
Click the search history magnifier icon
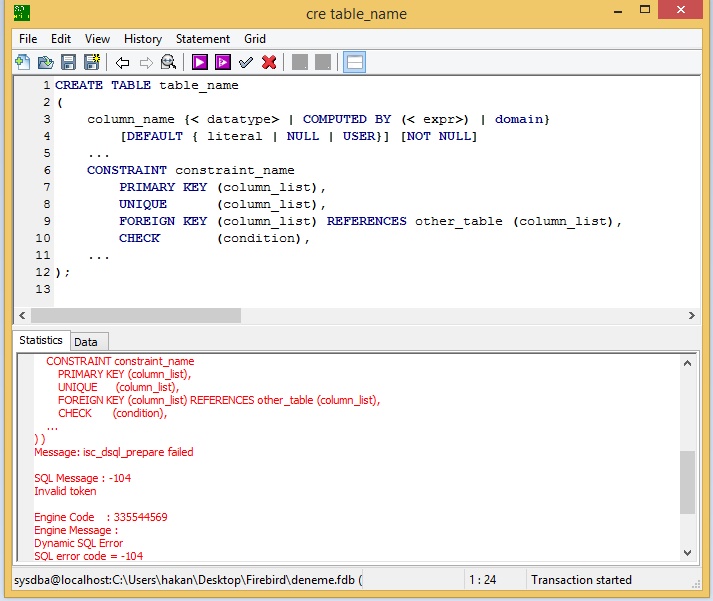(168, 62)
